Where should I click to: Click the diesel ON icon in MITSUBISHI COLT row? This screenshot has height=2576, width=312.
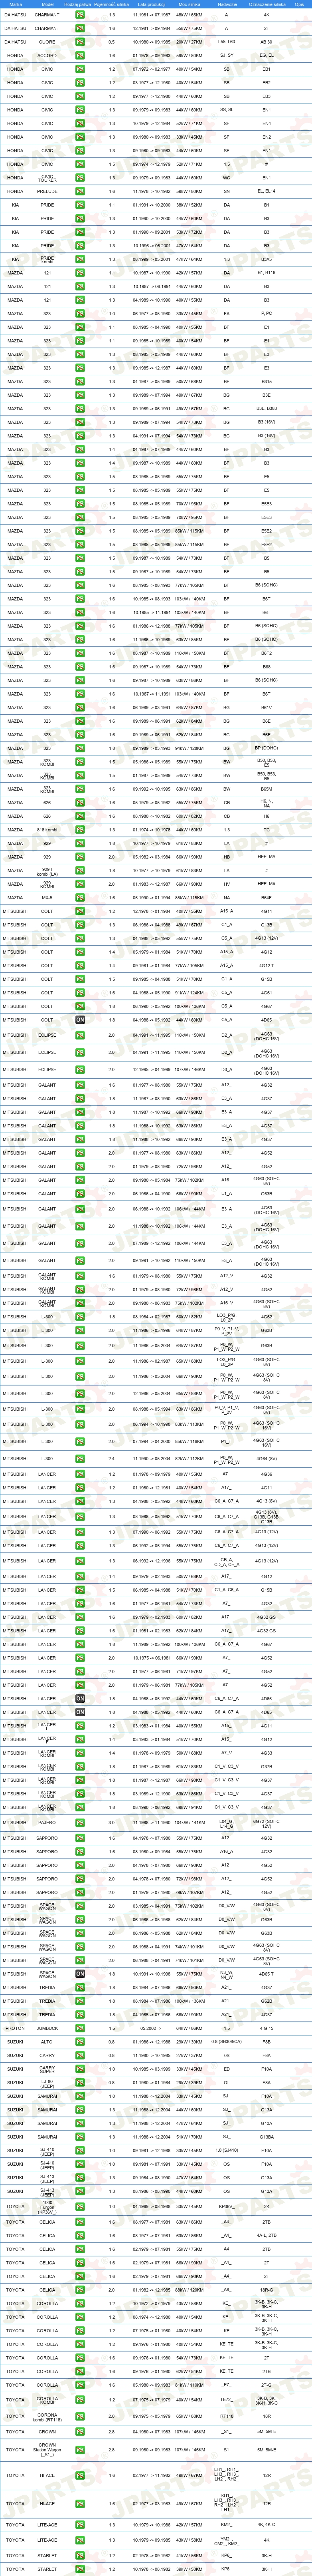click(80, 1019)
